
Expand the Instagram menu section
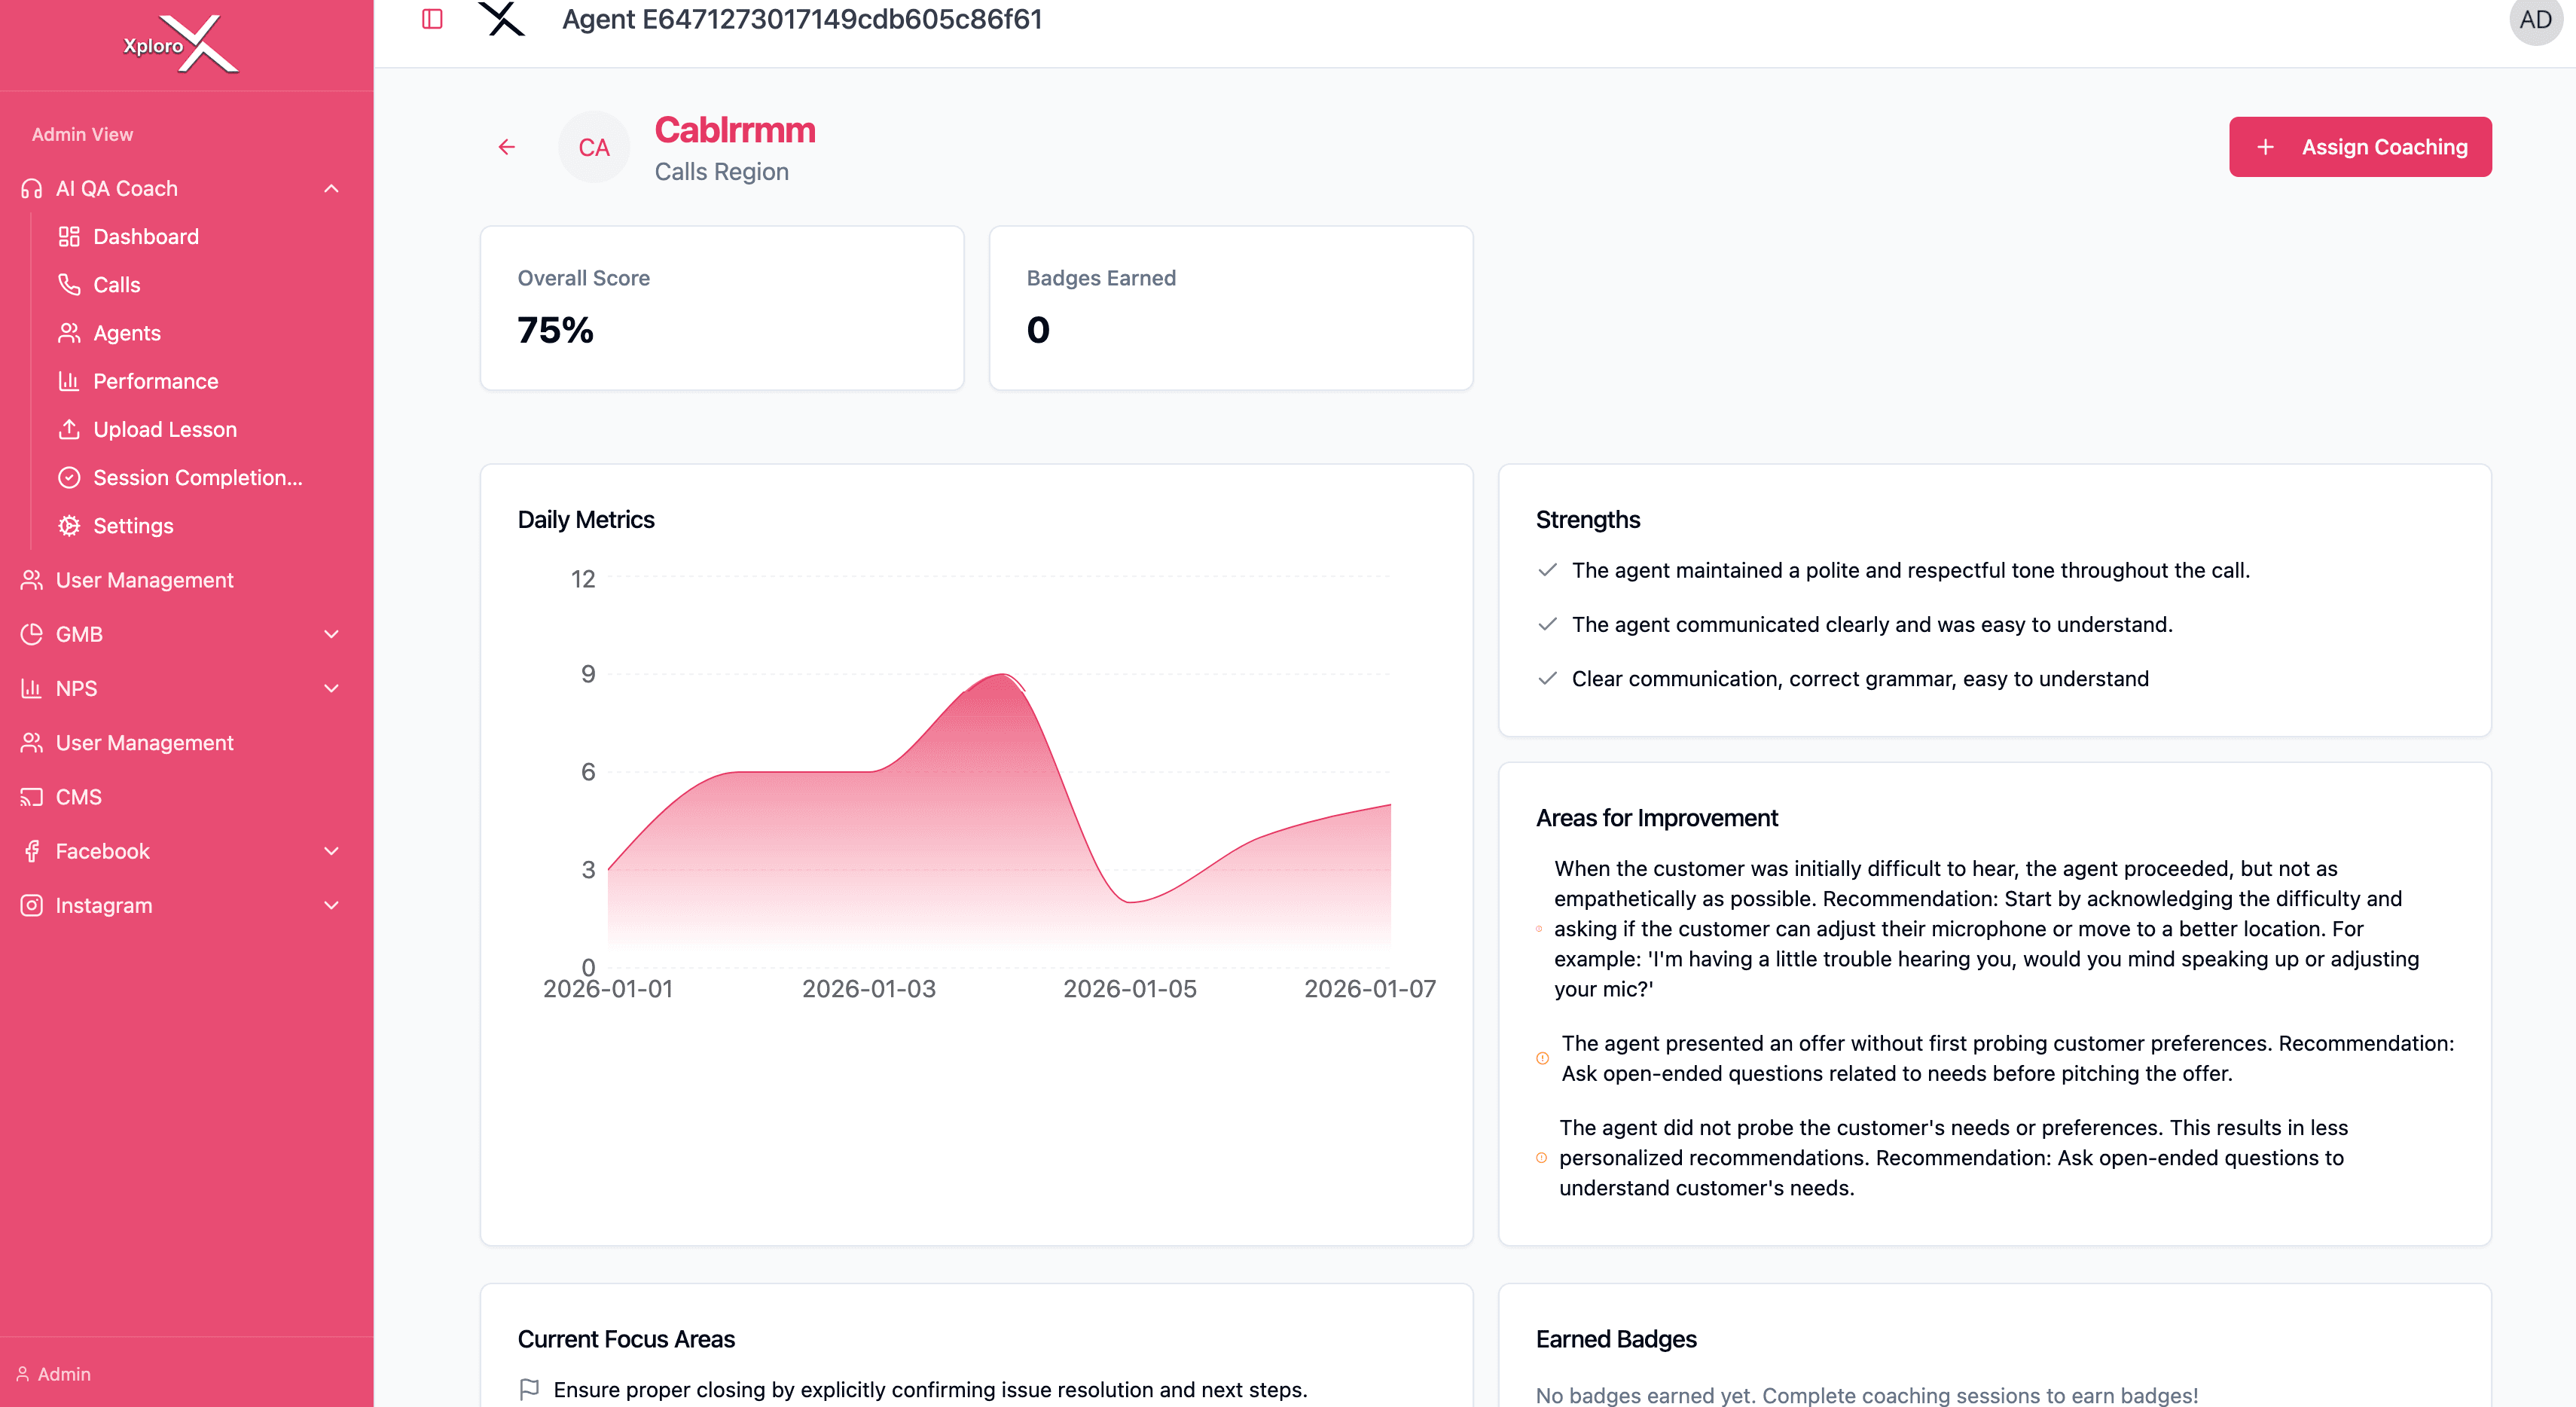pos(331,905)
